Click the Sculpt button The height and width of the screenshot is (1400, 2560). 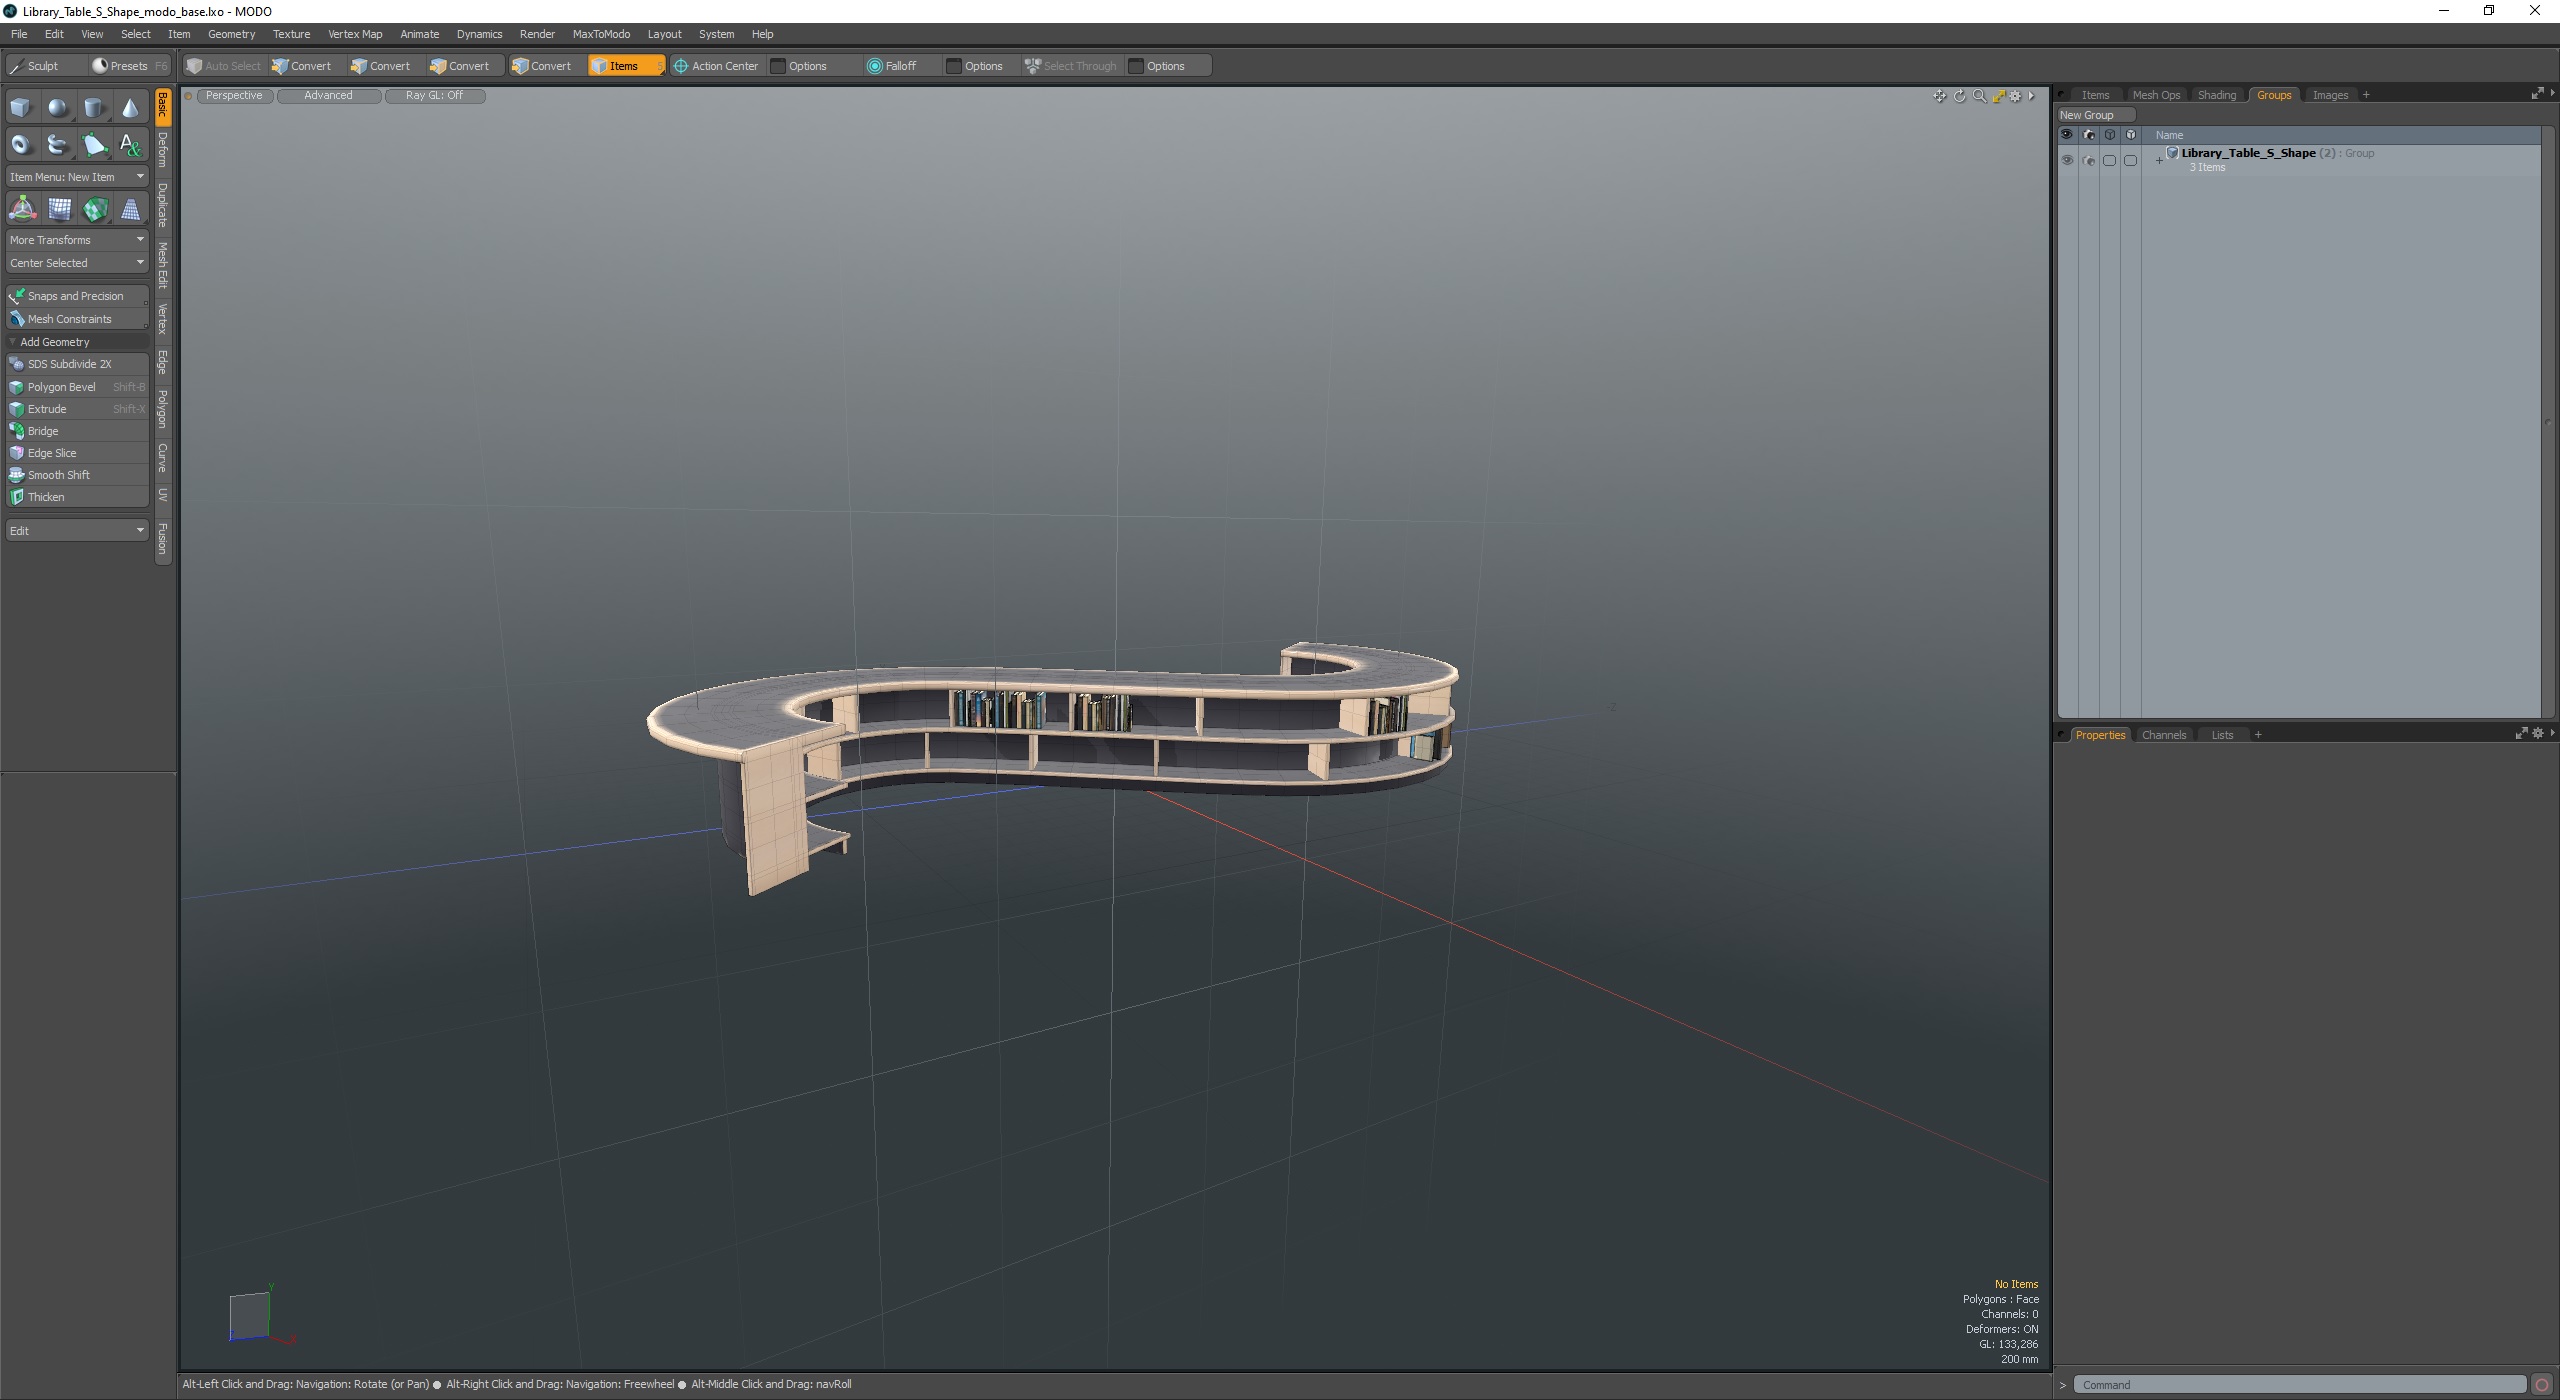(44, 66)
